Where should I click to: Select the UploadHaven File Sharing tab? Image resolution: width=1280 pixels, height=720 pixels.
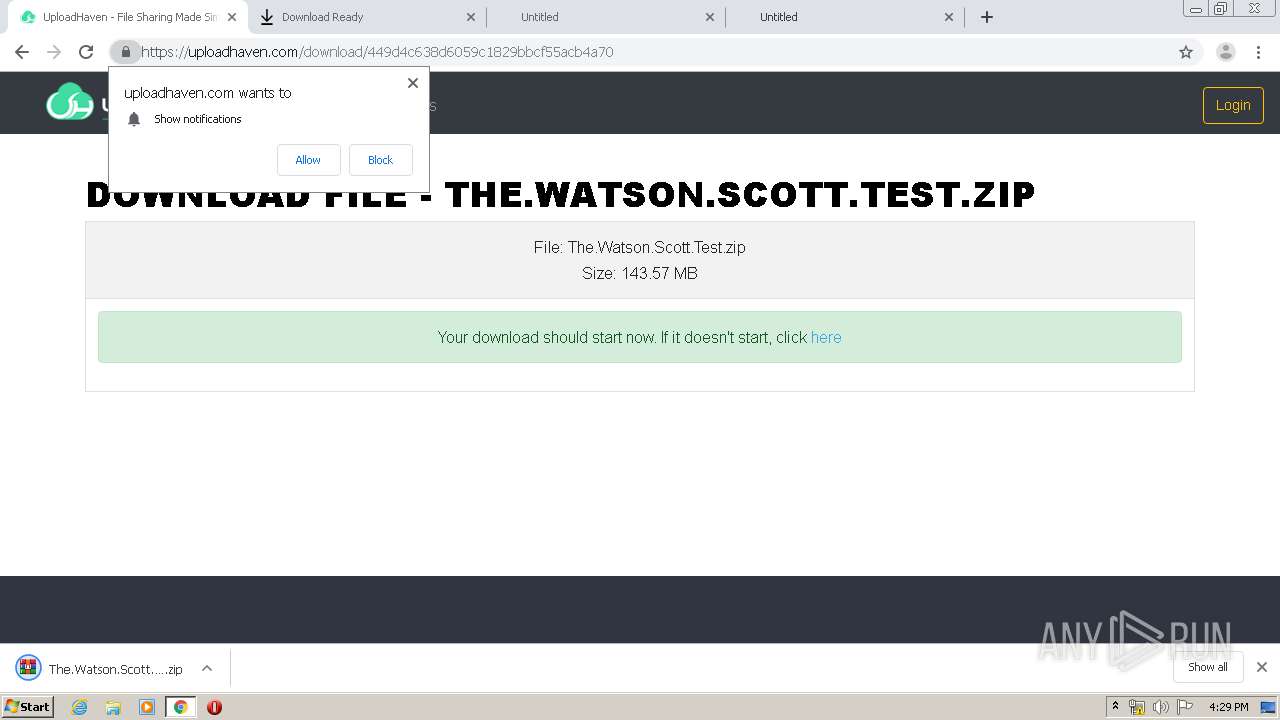click(126, 17)
